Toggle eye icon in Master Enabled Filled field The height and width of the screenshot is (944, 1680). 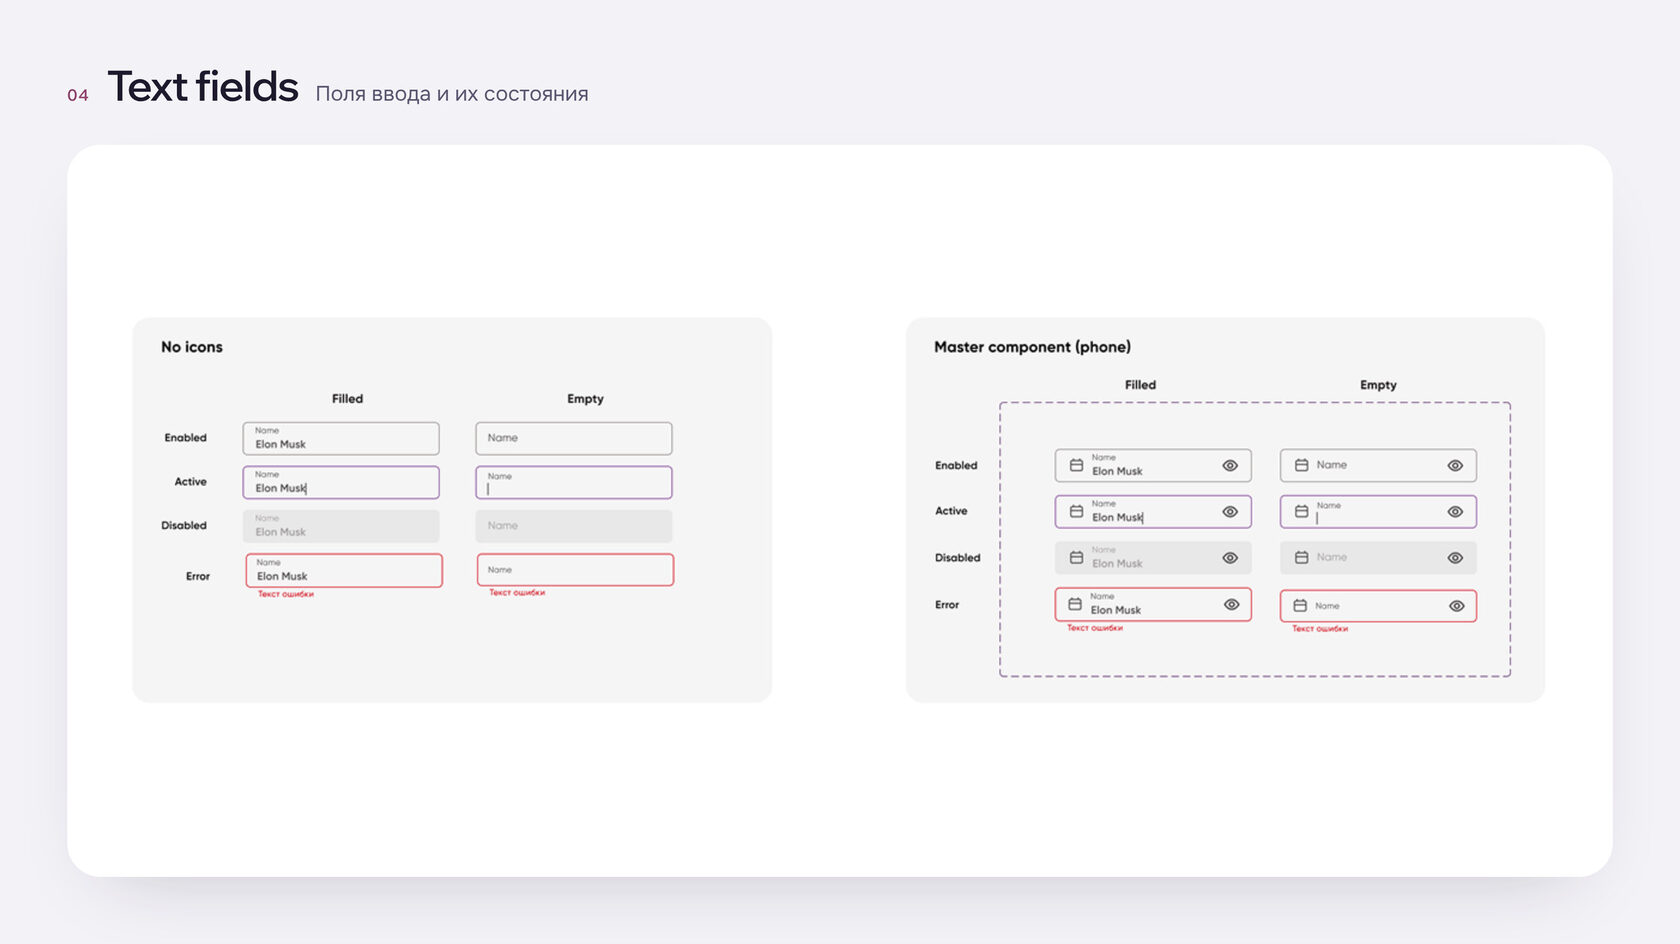click(1230, 465)
